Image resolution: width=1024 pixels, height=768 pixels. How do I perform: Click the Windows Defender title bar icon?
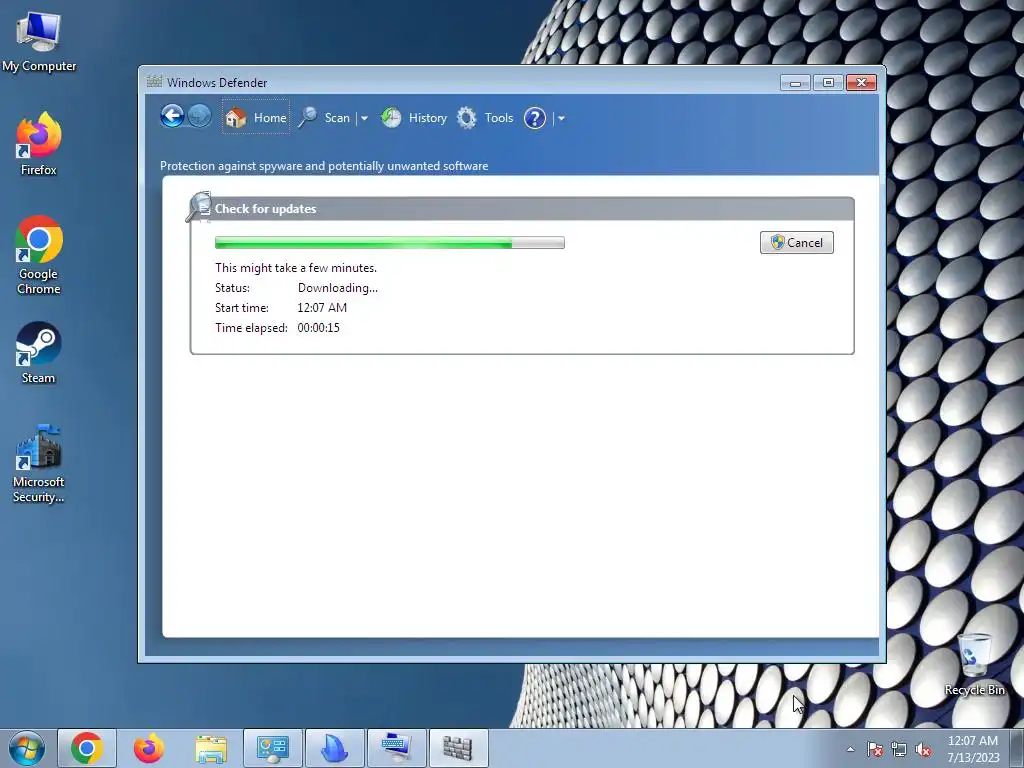[154, 82]
